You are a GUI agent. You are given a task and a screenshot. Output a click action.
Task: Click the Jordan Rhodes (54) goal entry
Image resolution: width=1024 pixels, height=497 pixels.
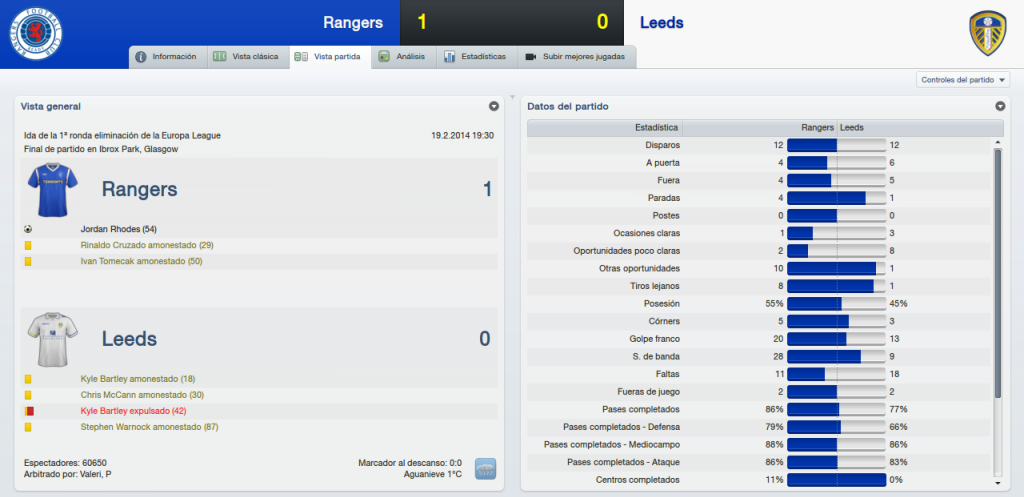point(118,229)
